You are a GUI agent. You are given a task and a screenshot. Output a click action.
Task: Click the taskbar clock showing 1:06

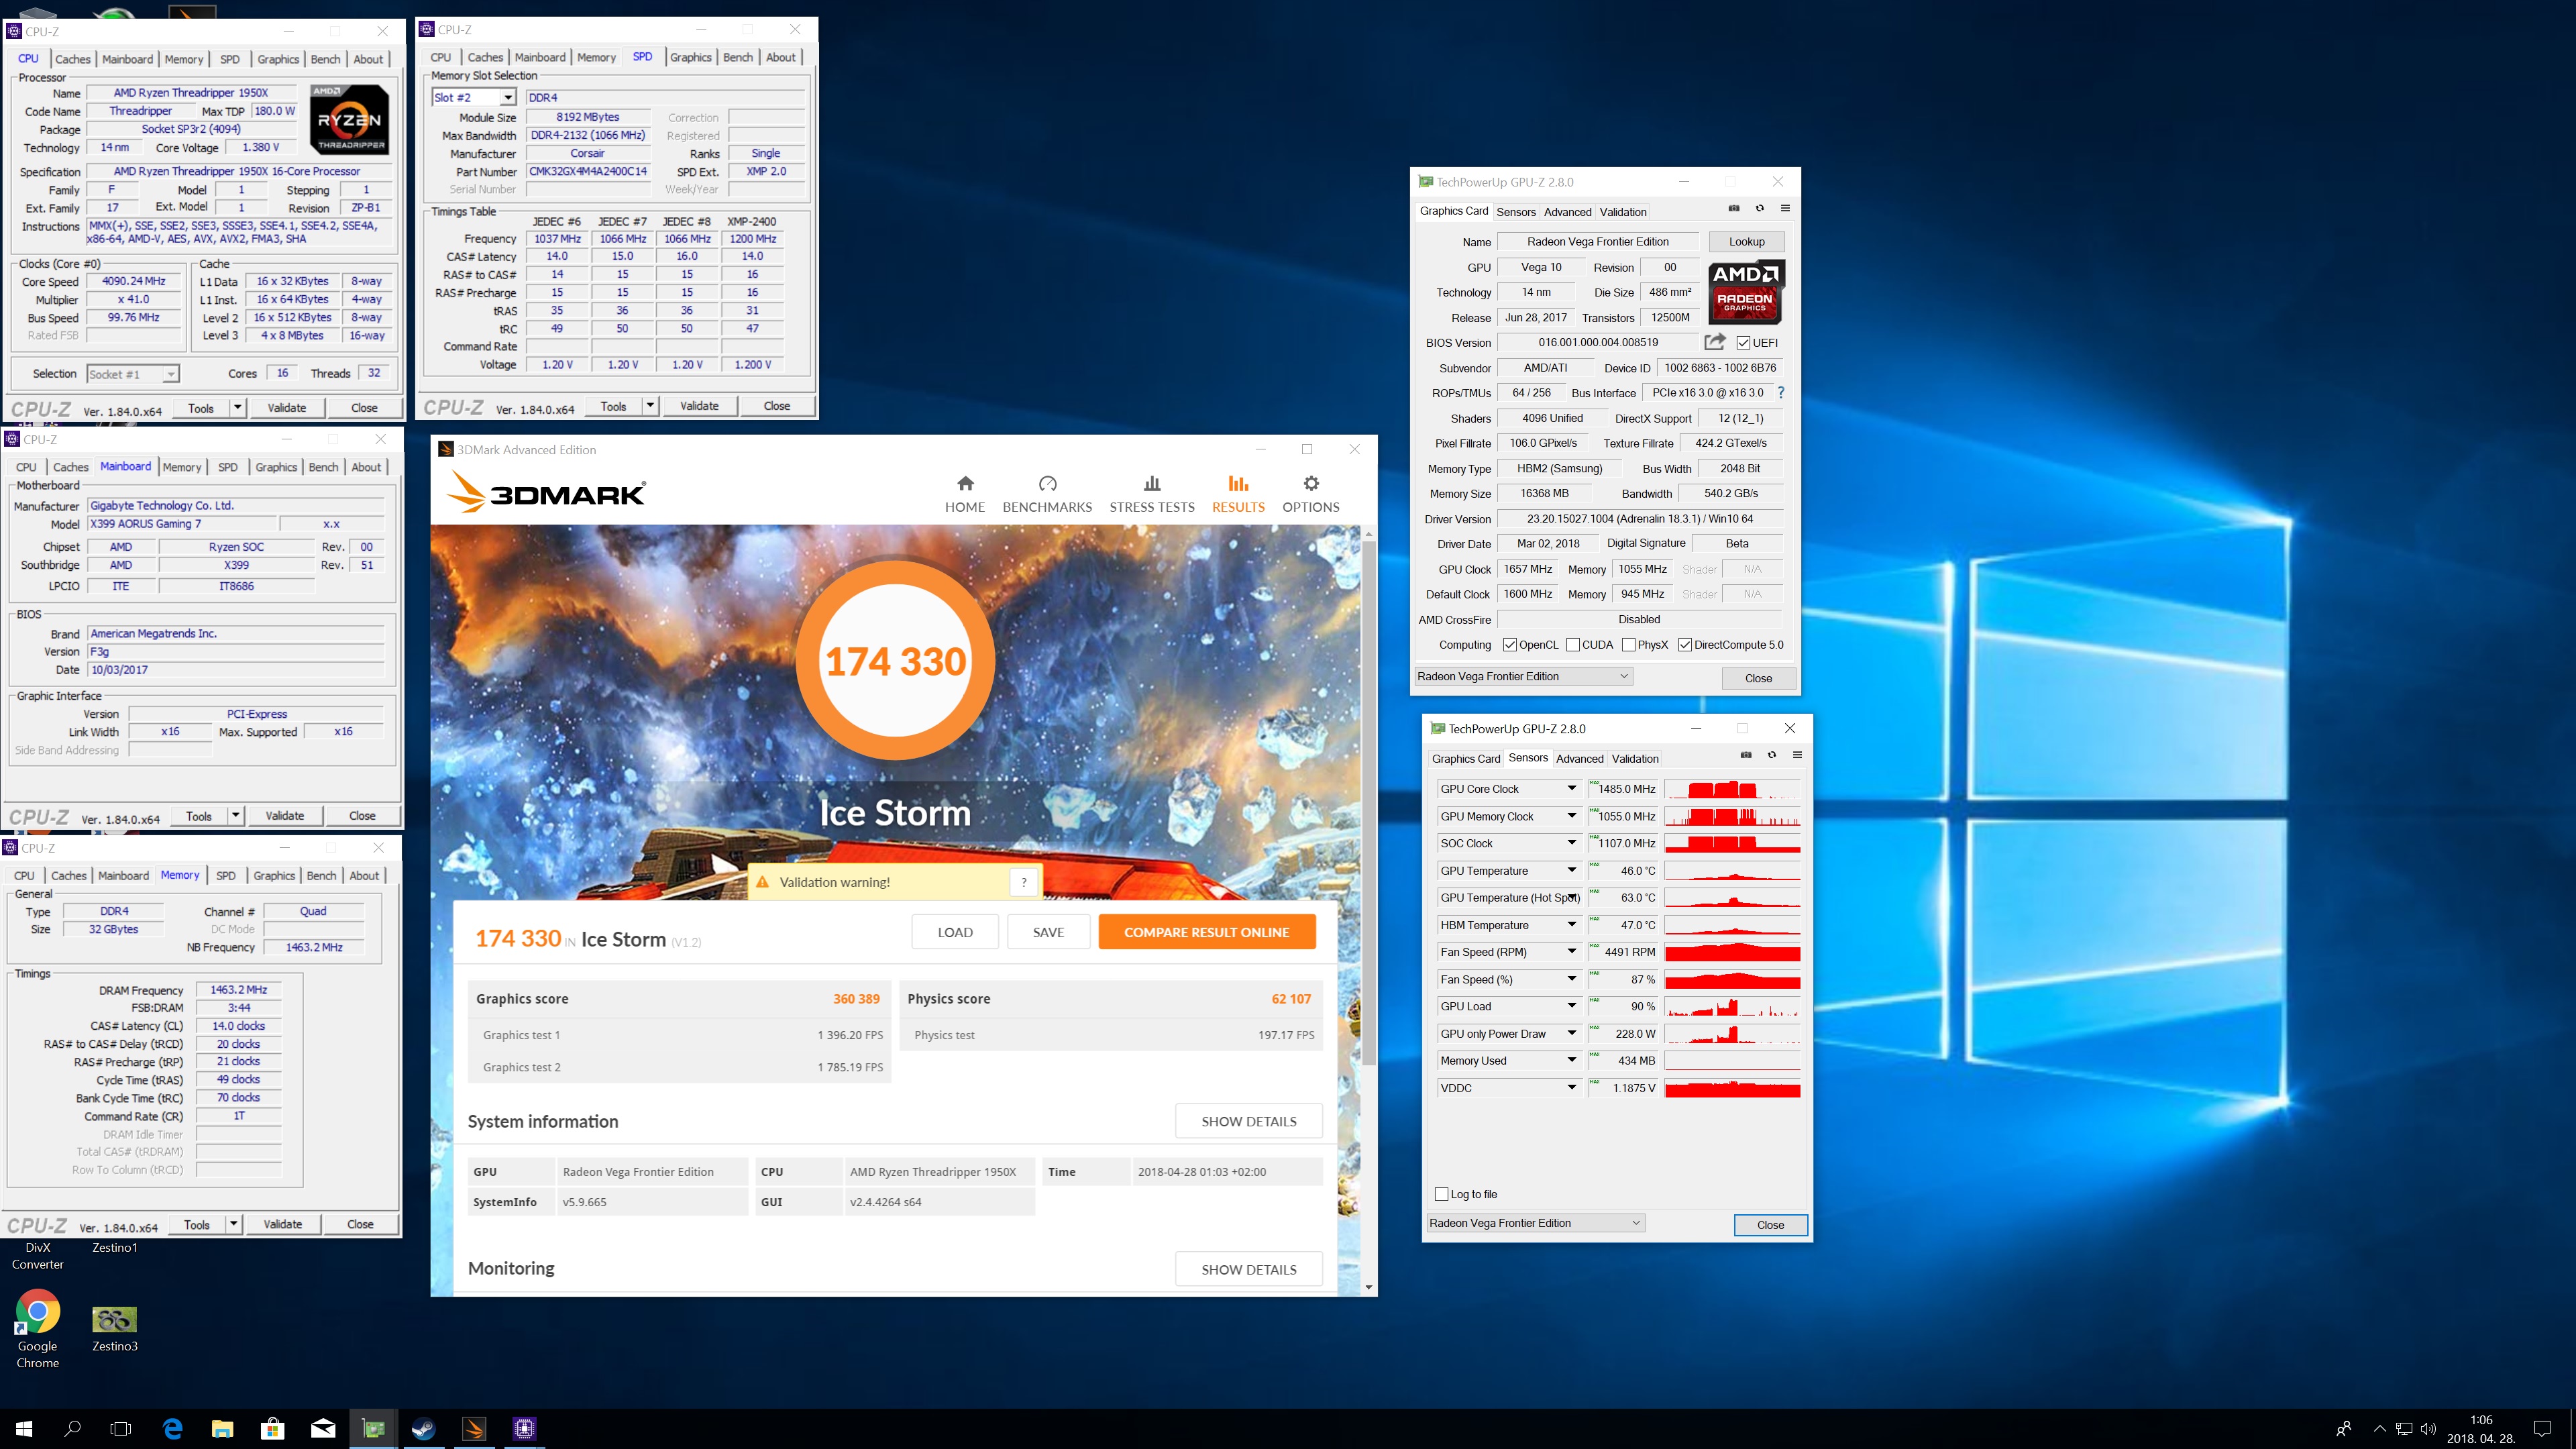2481,1429
